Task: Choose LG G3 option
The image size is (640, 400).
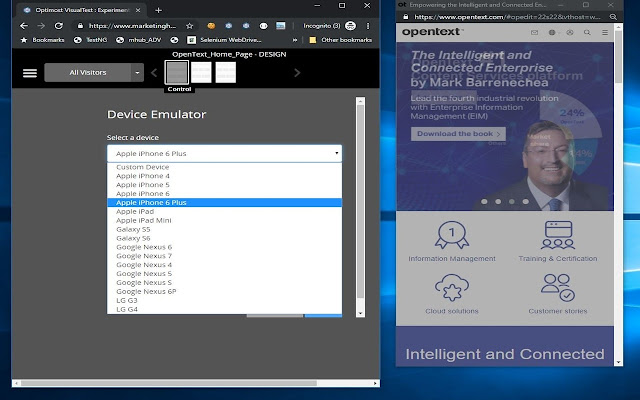Action: [224, 300]
